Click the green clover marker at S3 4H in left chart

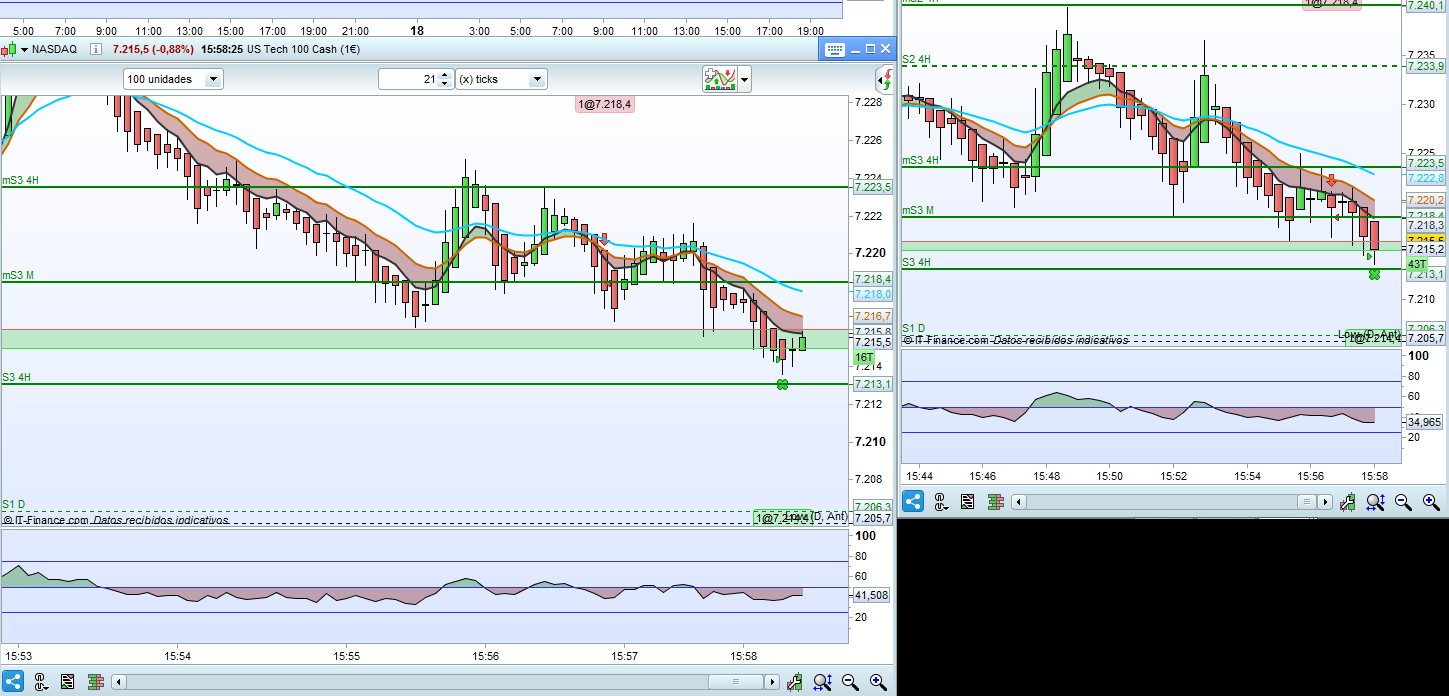(783, 384)
